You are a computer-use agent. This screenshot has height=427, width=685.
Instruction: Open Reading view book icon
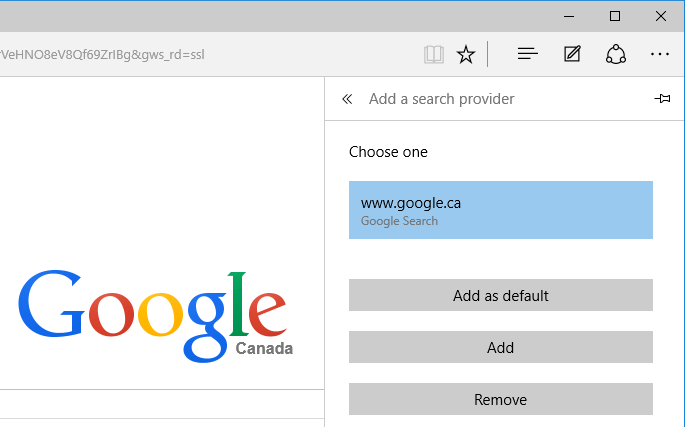point(434,55)
